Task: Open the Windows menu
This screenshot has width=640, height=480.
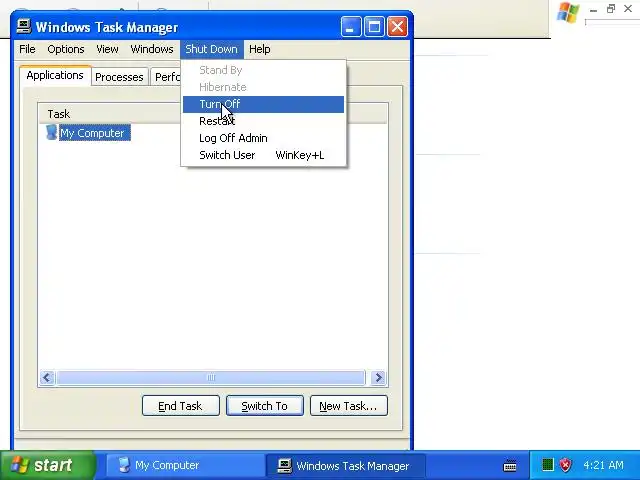Action: 152,49
